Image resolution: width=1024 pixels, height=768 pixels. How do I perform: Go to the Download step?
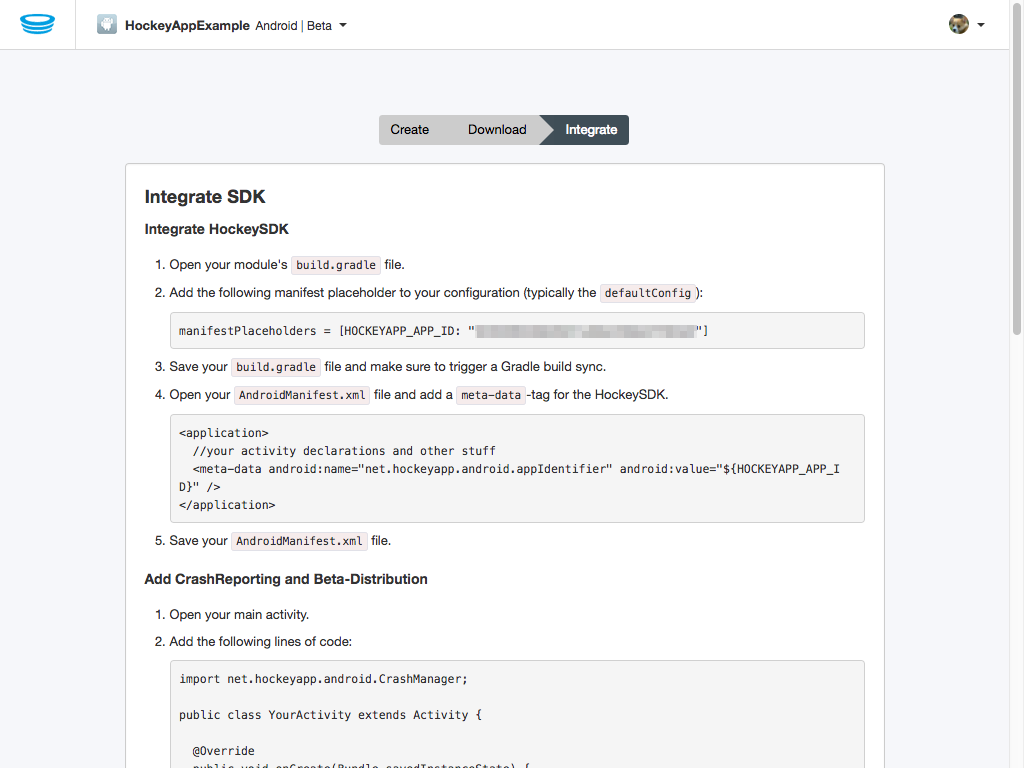[x=497, y=129]
